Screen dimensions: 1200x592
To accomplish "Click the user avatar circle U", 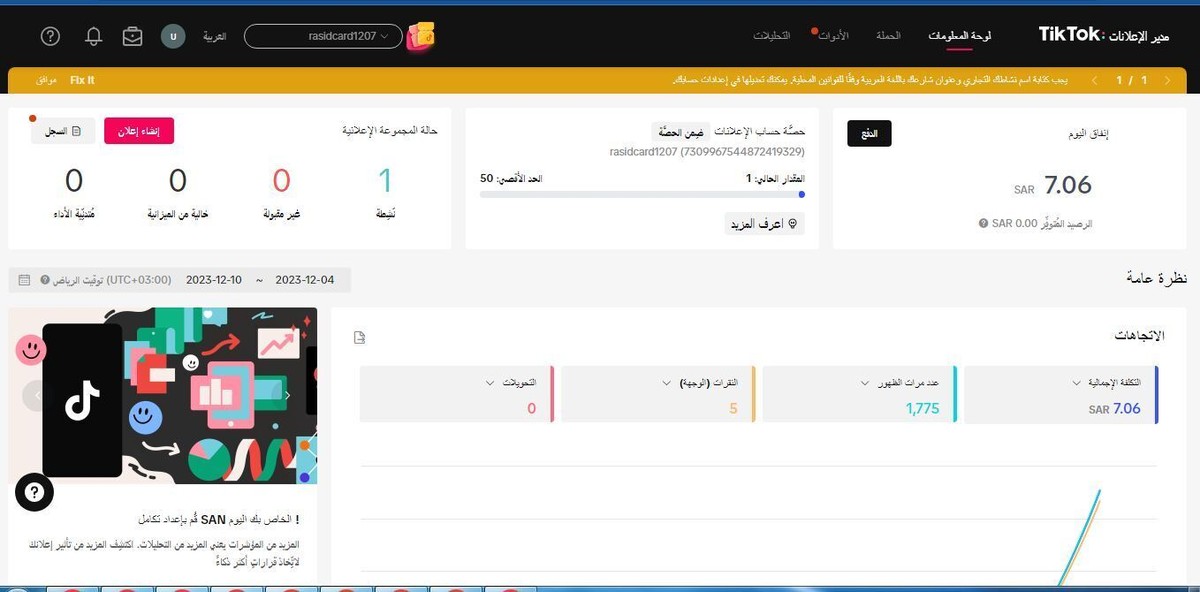I will point(172,36).
